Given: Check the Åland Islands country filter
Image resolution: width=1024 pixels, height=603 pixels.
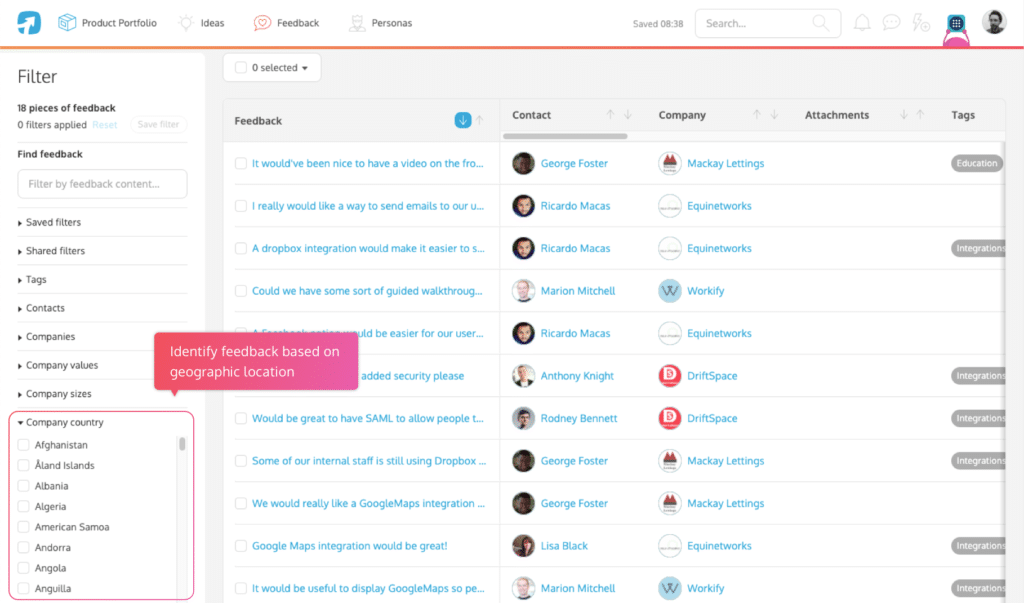Looking at the screenshot, I should [x=24, y=465].
